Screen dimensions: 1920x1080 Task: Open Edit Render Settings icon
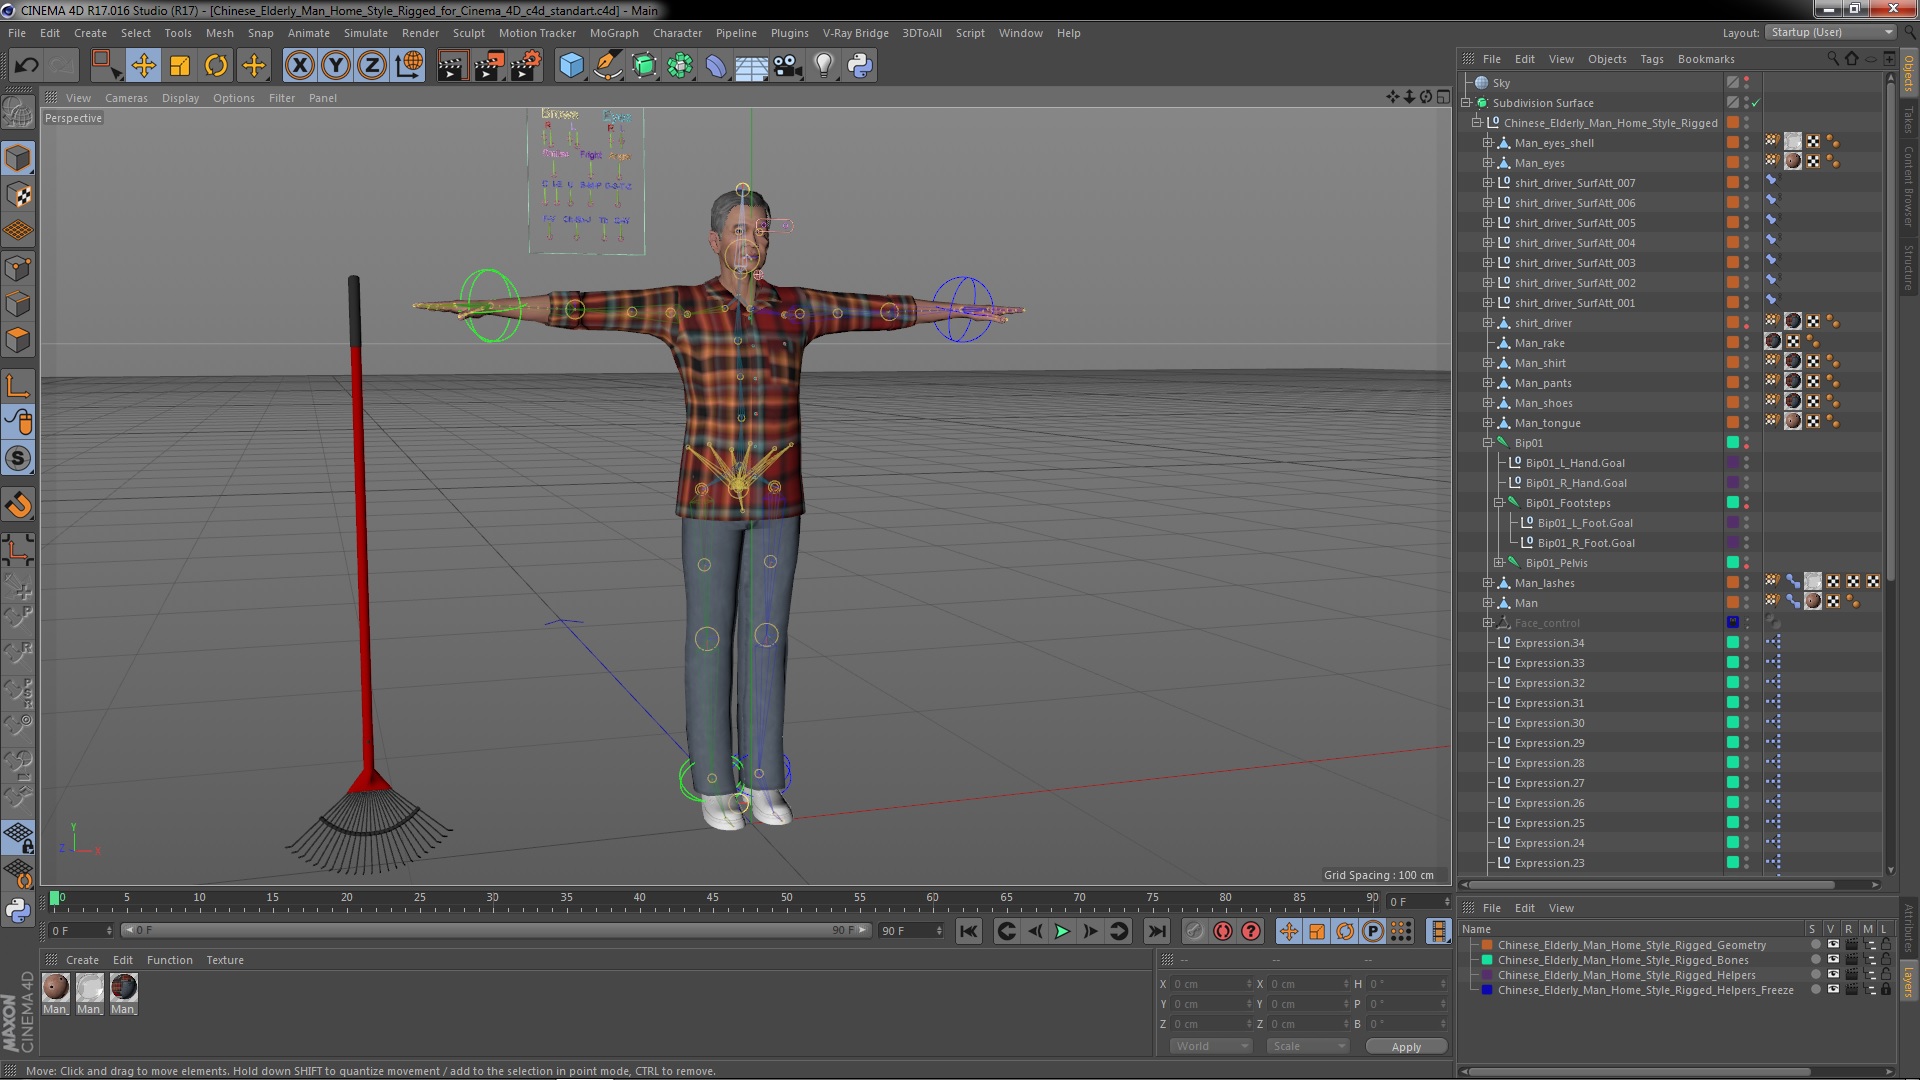coord(526,66)
